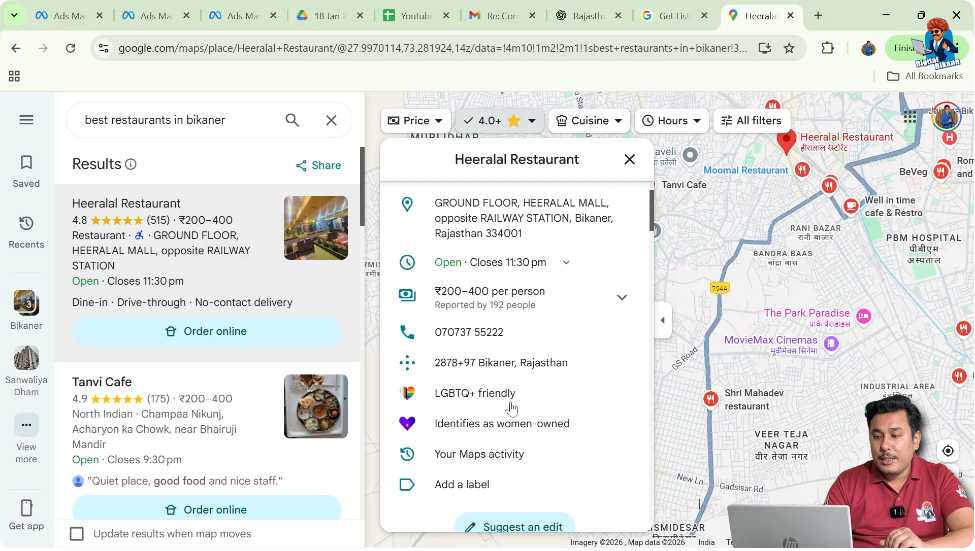This screenshot has width=975, height=551.
Task: Close the Heeralal Restaurant details card
Action: pyautogui.click(x=629, y=160)
